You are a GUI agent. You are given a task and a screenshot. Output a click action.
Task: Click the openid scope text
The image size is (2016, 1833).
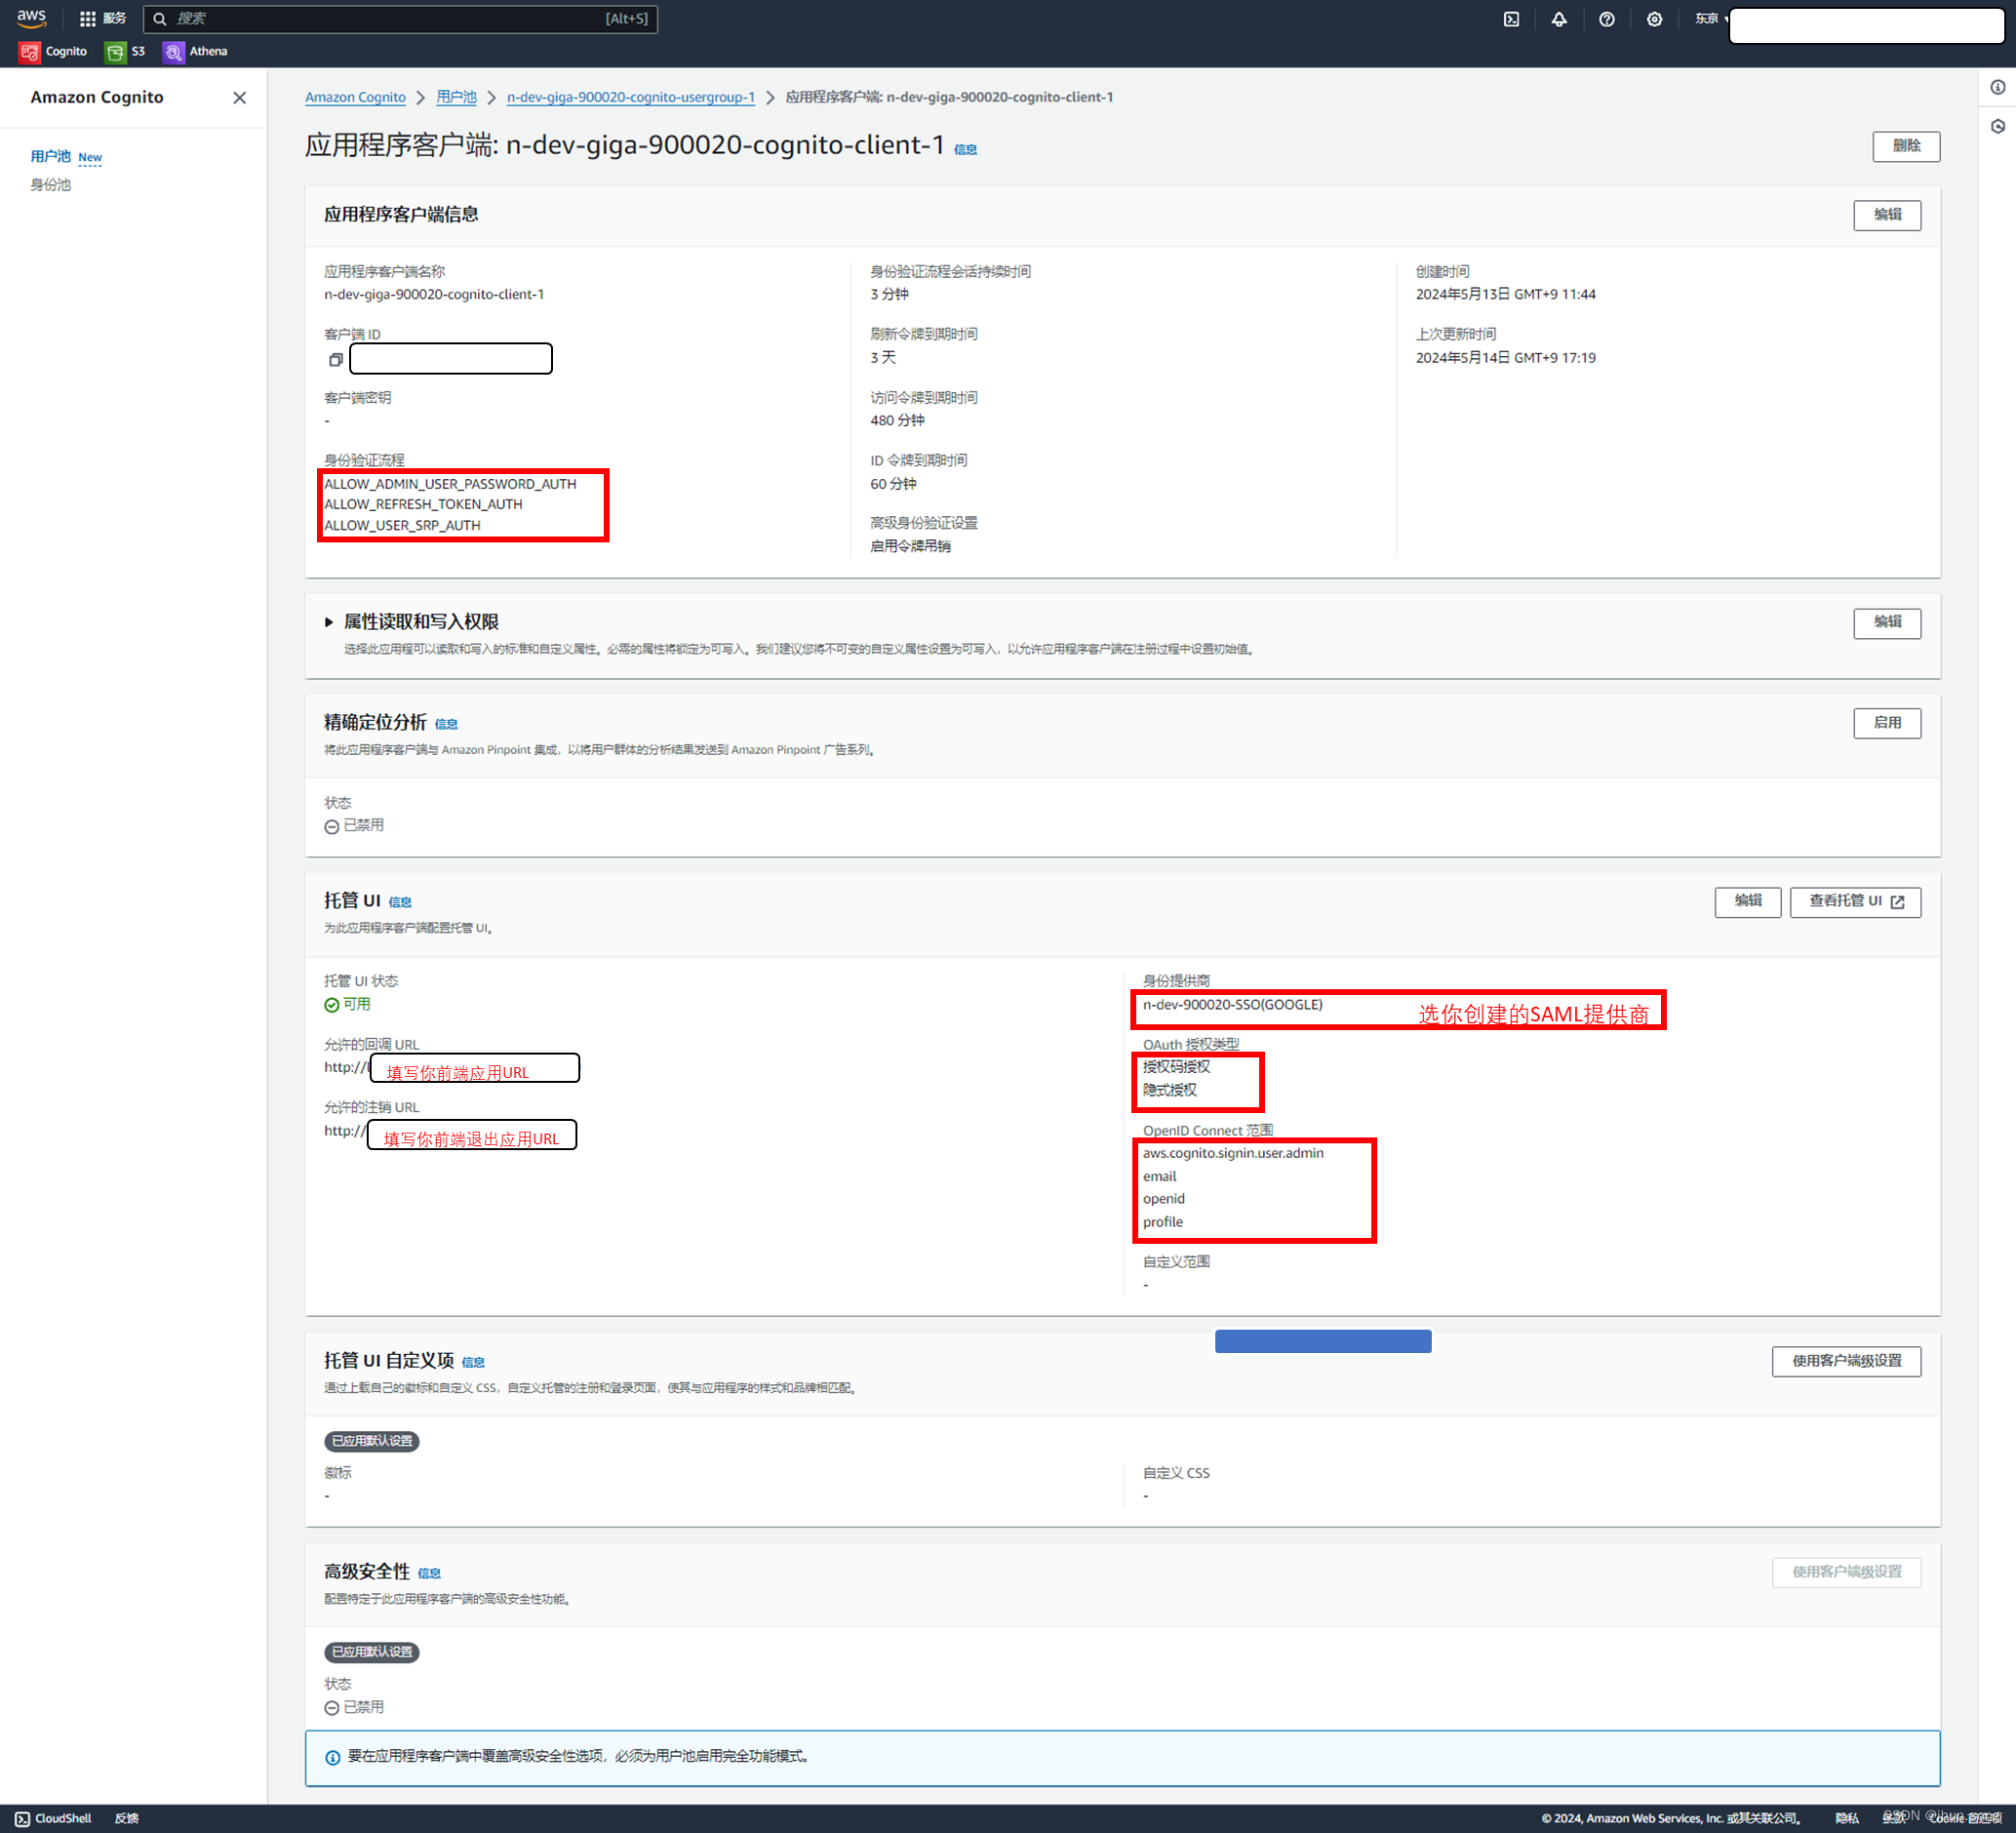pyautogui.click(x=1164, y=1199)
